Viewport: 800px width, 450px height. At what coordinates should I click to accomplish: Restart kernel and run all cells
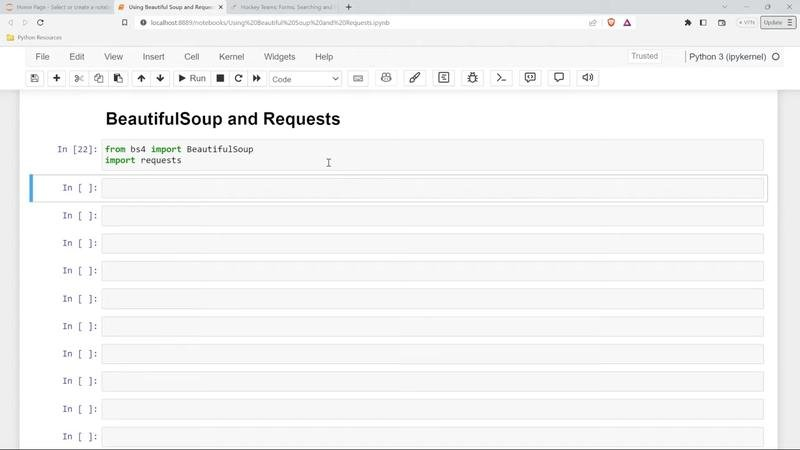pyautogui.click(x=257, y=78)
